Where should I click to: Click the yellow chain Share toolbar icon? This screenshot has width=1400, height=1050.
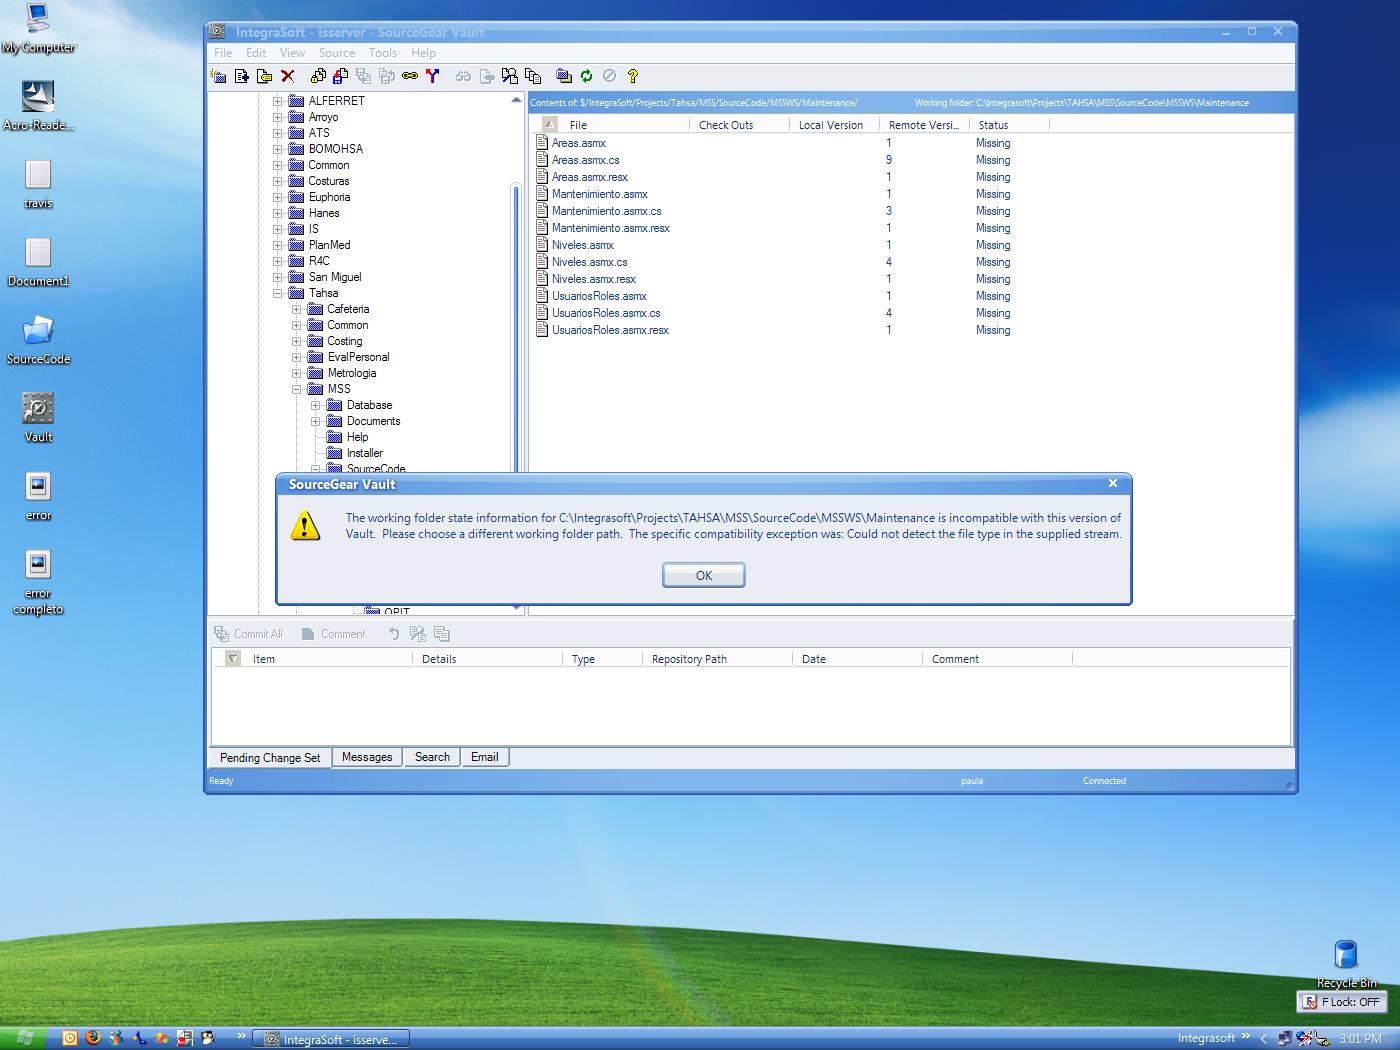pyautogui.click(x=409, y=76)
